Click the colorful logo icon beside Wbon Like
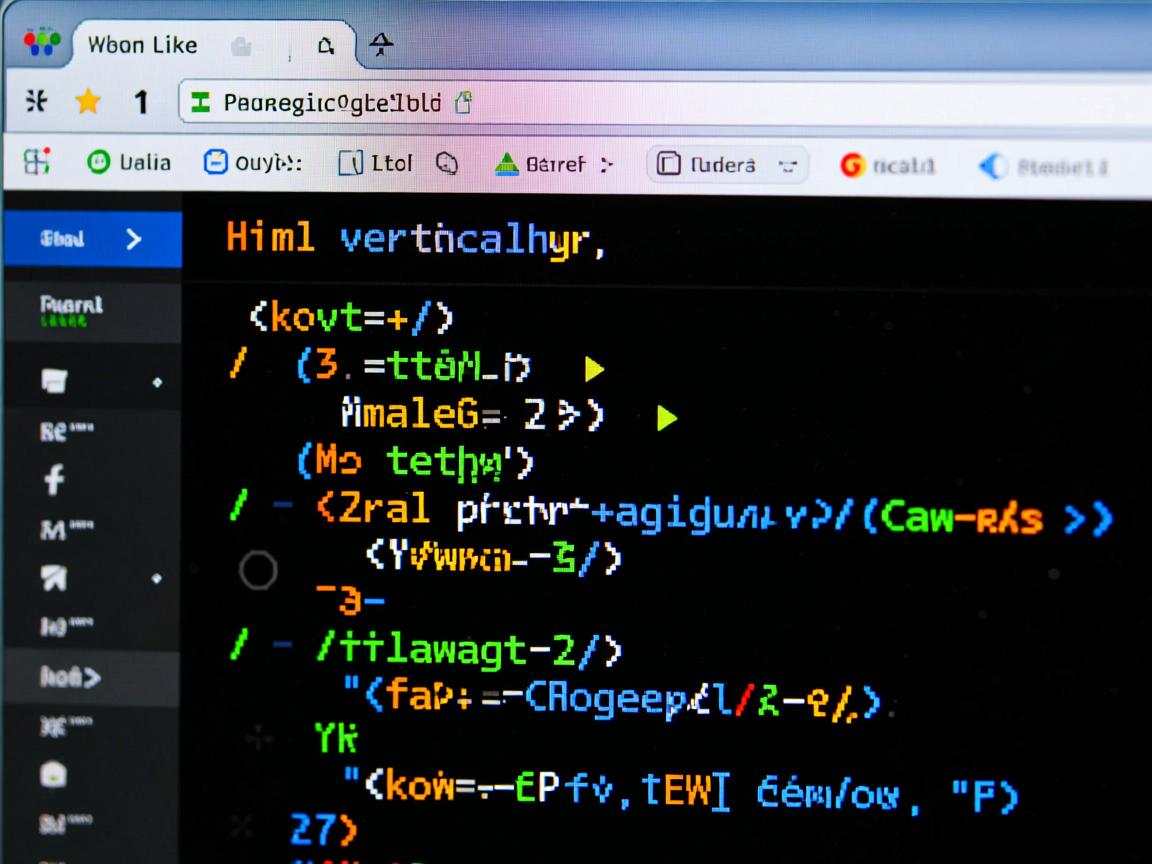This screenshot has height=864, width=1152. pos(41,45)
